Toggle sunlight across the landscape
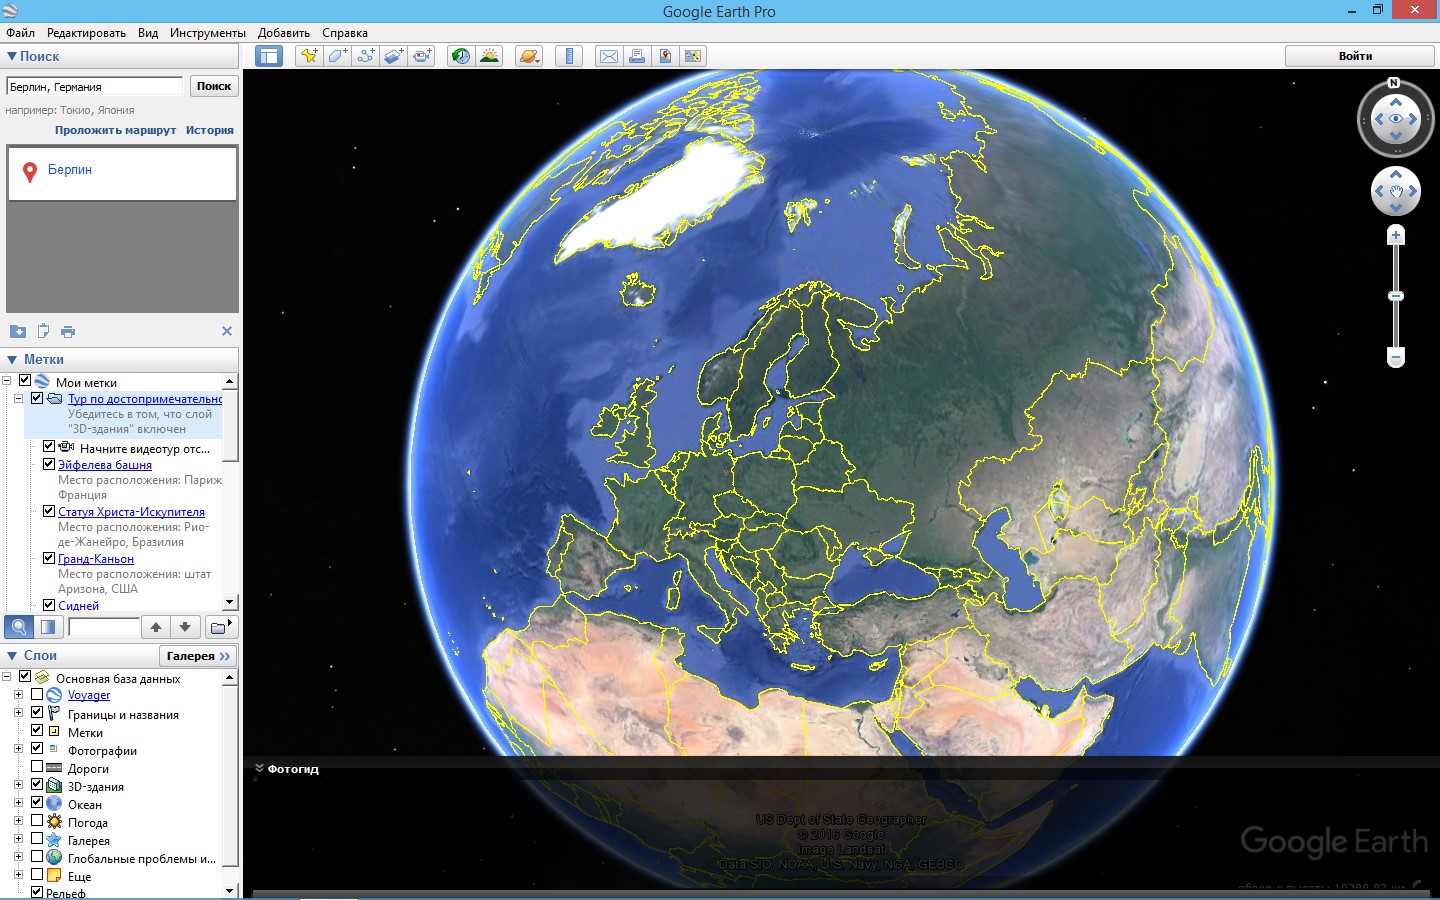1440x900 pixels. point(489,56)
